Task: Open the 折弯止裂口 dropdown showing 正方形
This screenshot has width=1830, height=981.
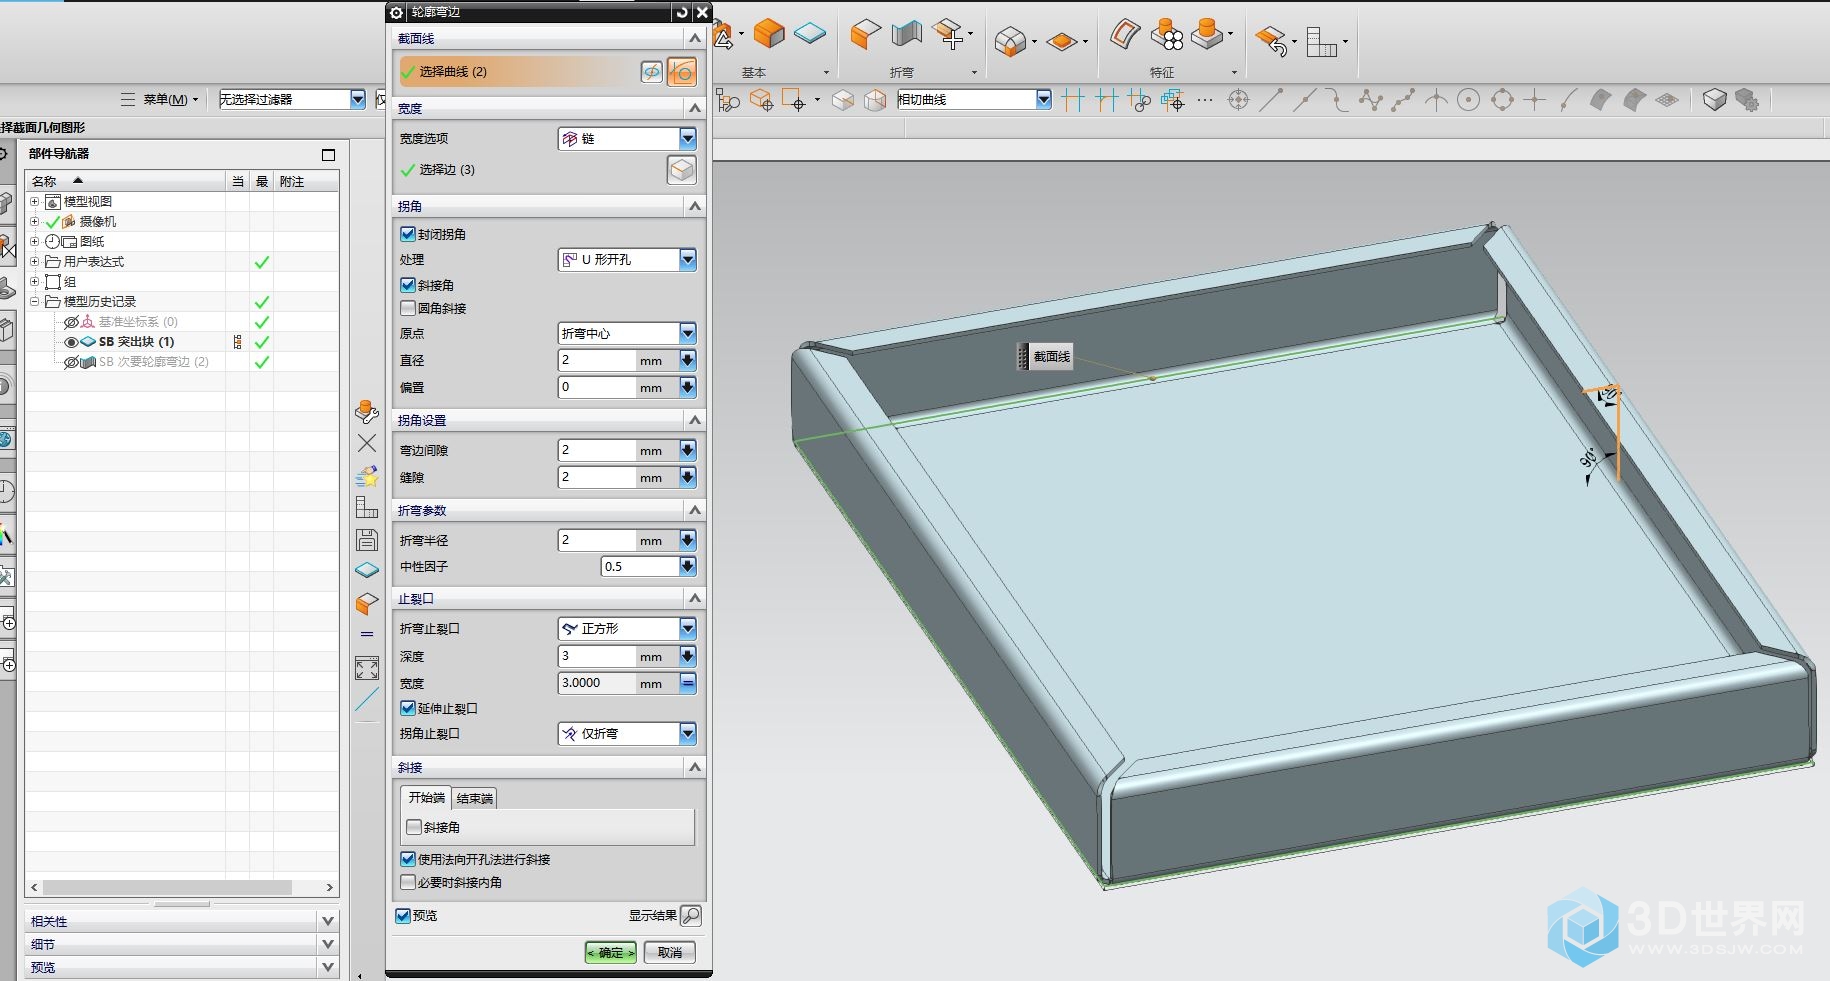Action: (627, 629)
